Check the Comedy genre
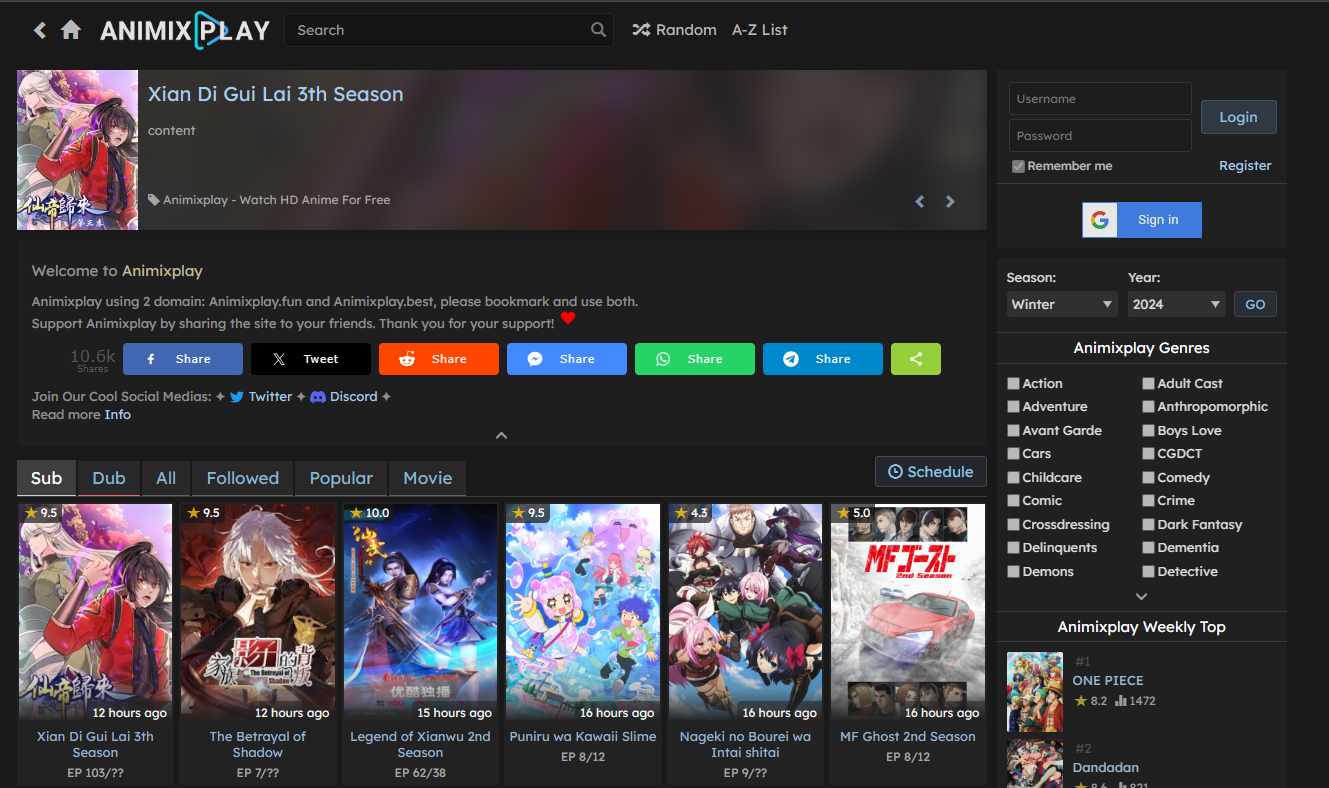1329x788 pixels. pyautogui.click(x=1148, y=478)
